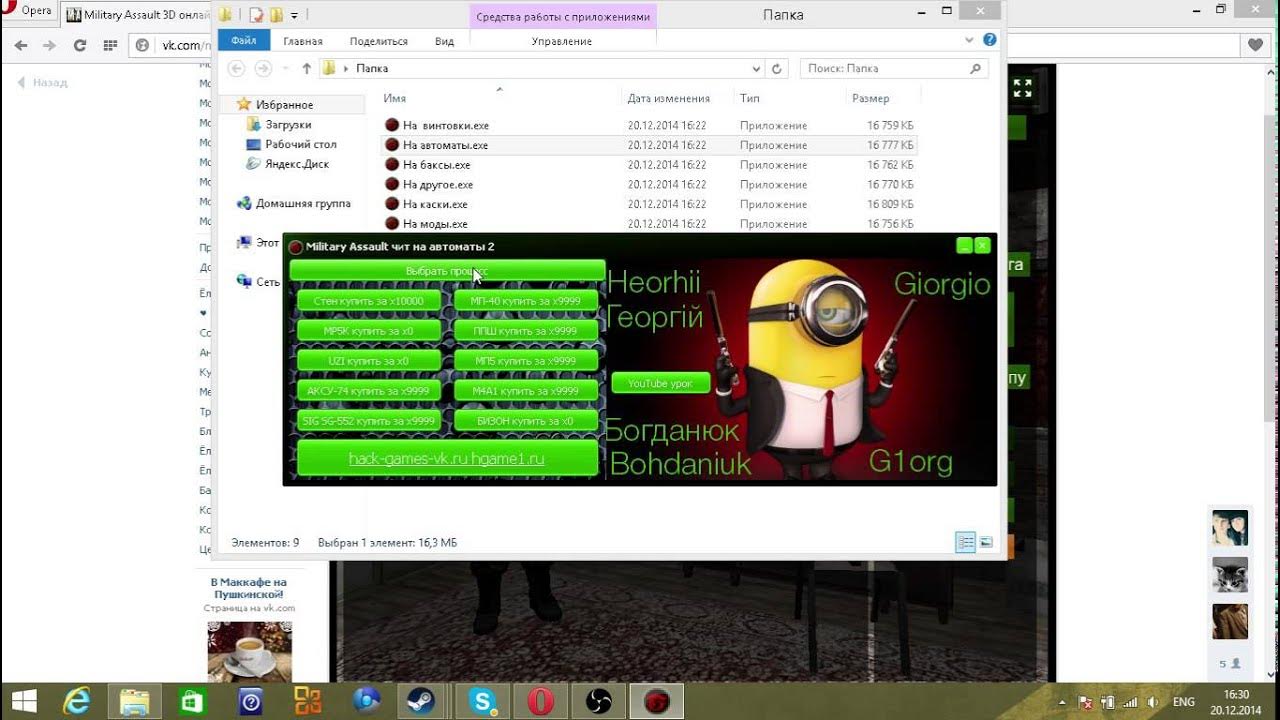Click АКСУ-74 купить за x9999 button
The height and width of the screenshot is (720, 1280).
(x=369, y=391)
